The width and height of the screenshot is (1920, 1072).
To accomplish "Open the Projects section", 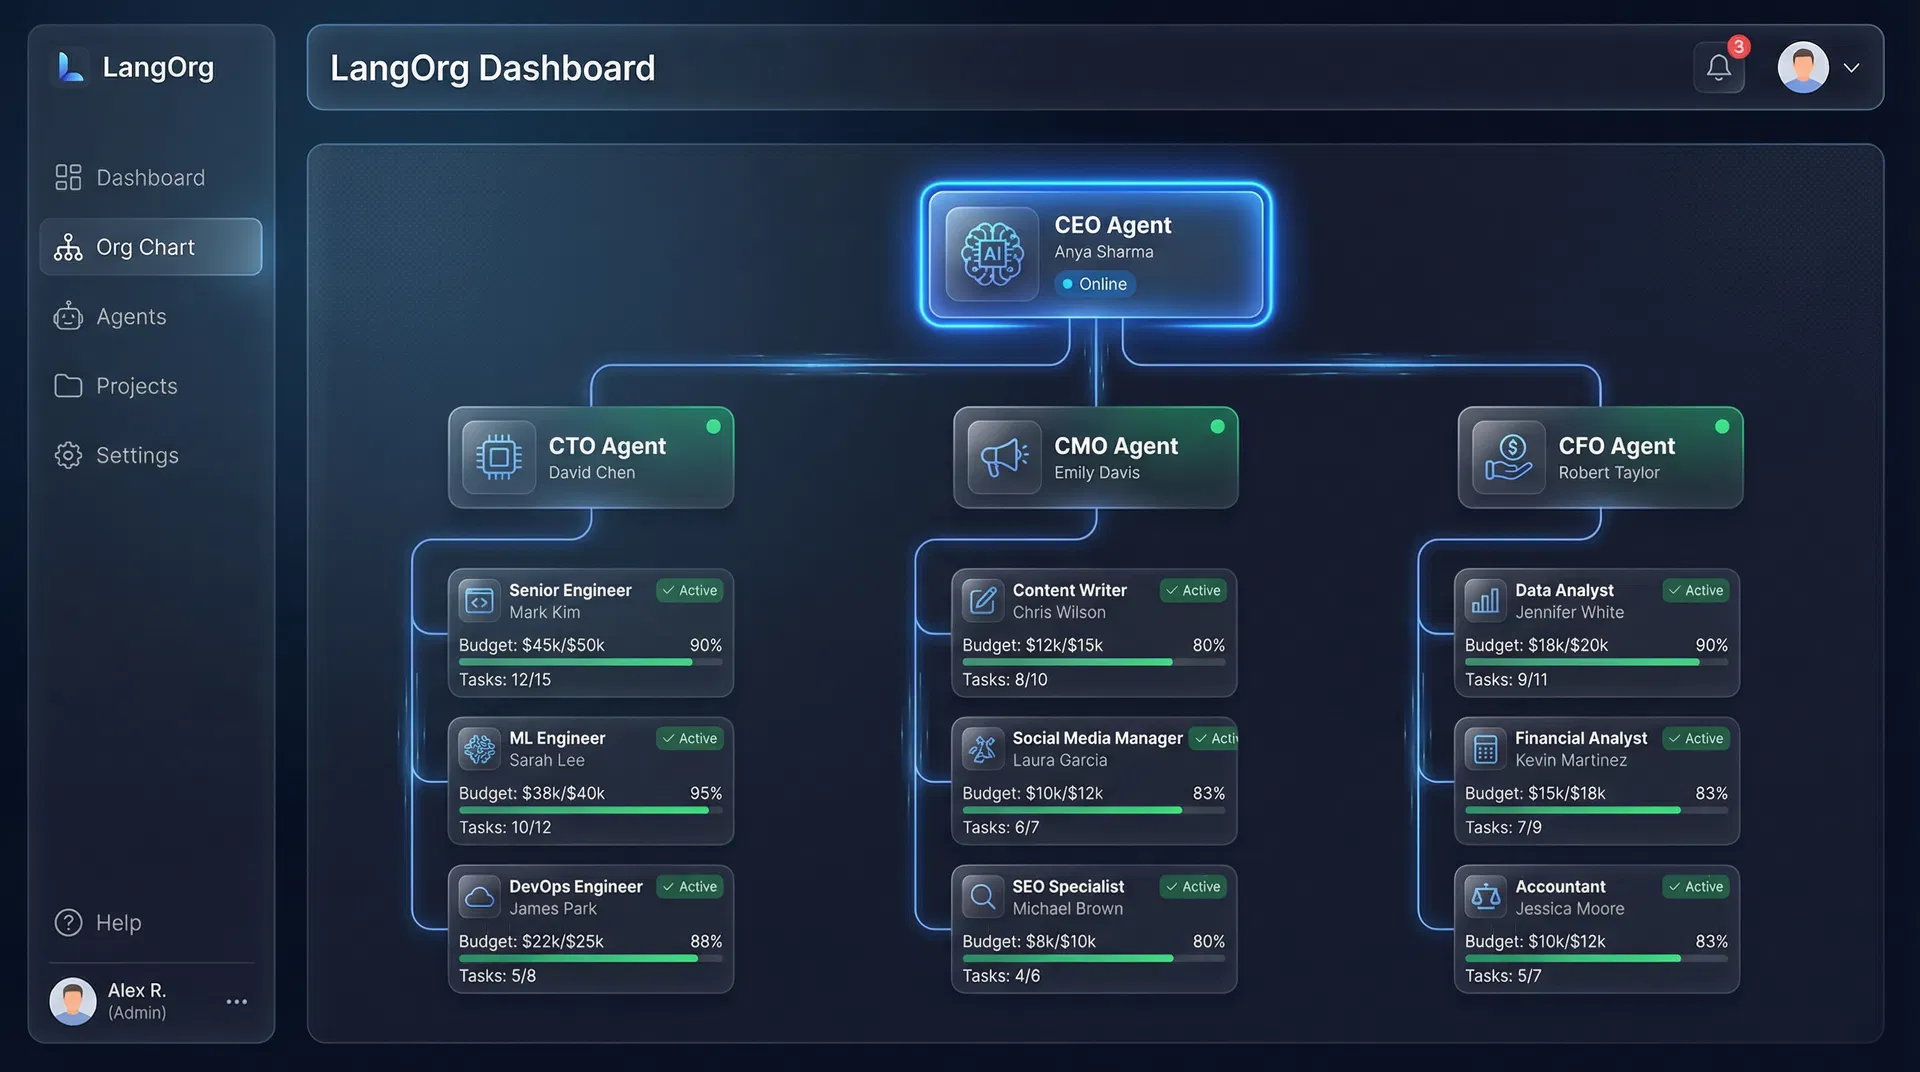I will 136,385.
